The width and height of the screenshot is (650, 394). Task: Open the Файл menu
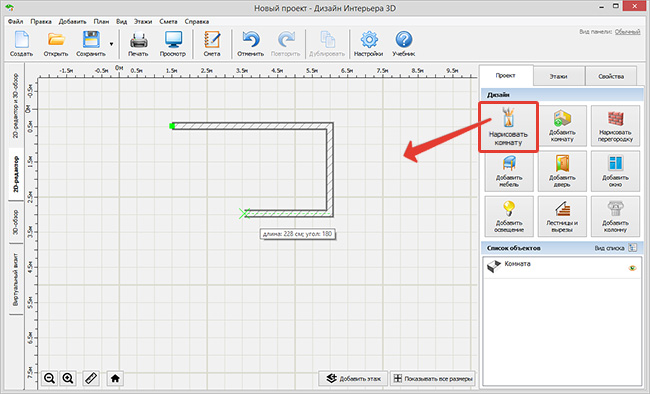[15, 21]
